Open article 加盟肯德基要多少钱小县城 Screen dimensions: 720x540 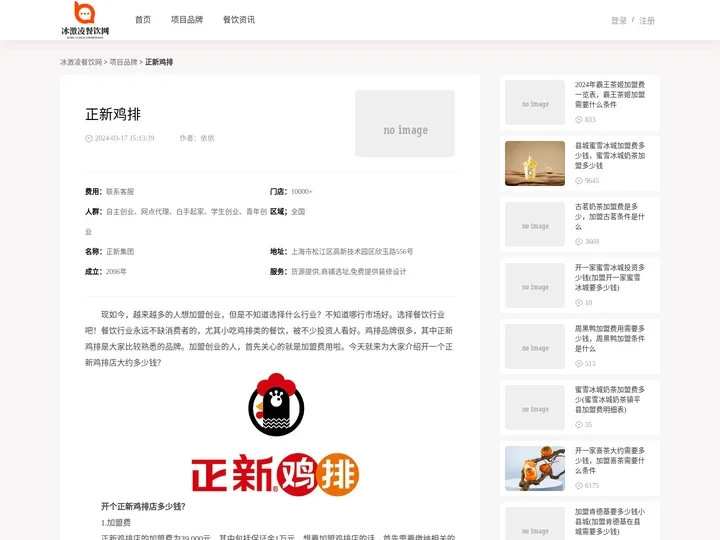(610, 522)
